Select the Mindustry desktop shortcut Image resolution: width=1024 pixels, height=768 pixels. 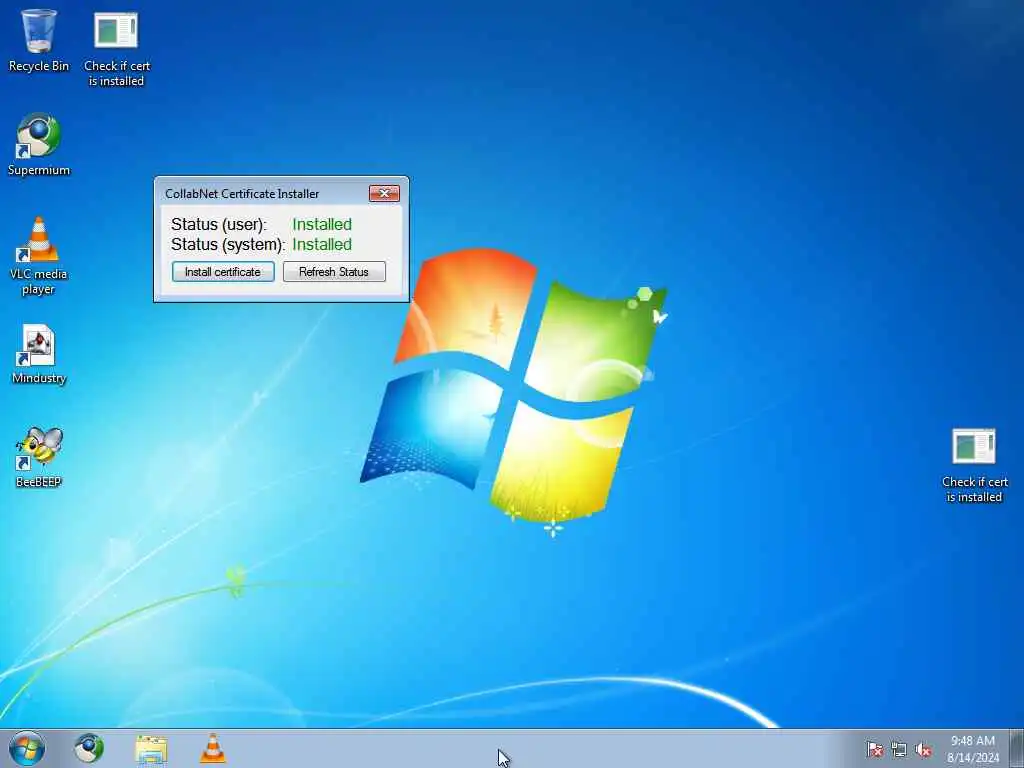(x=39, y=355)
